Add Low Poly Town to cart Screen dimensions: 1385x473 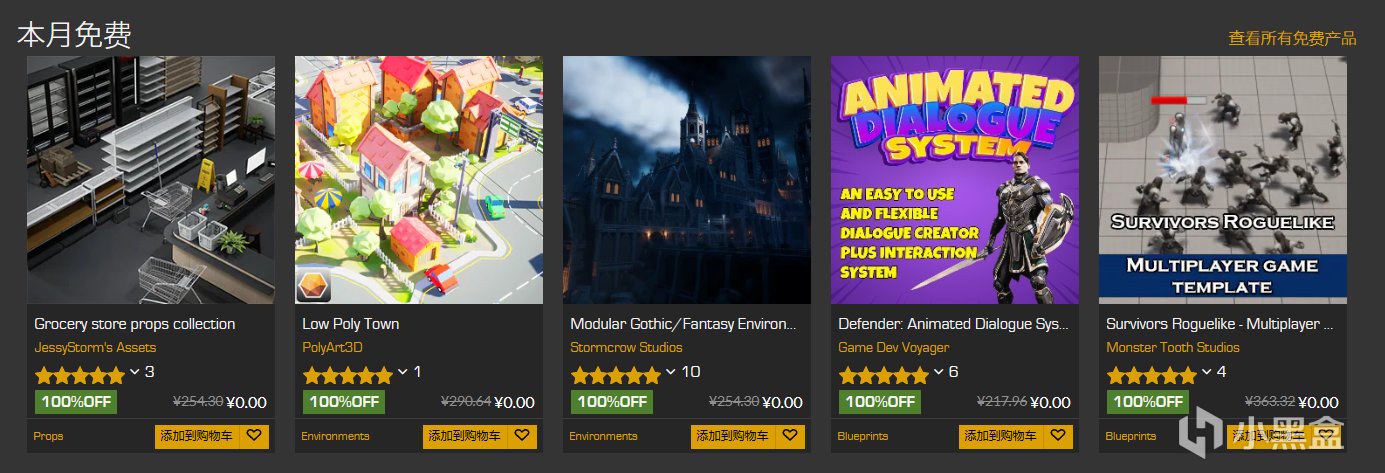tap(465, 436)
